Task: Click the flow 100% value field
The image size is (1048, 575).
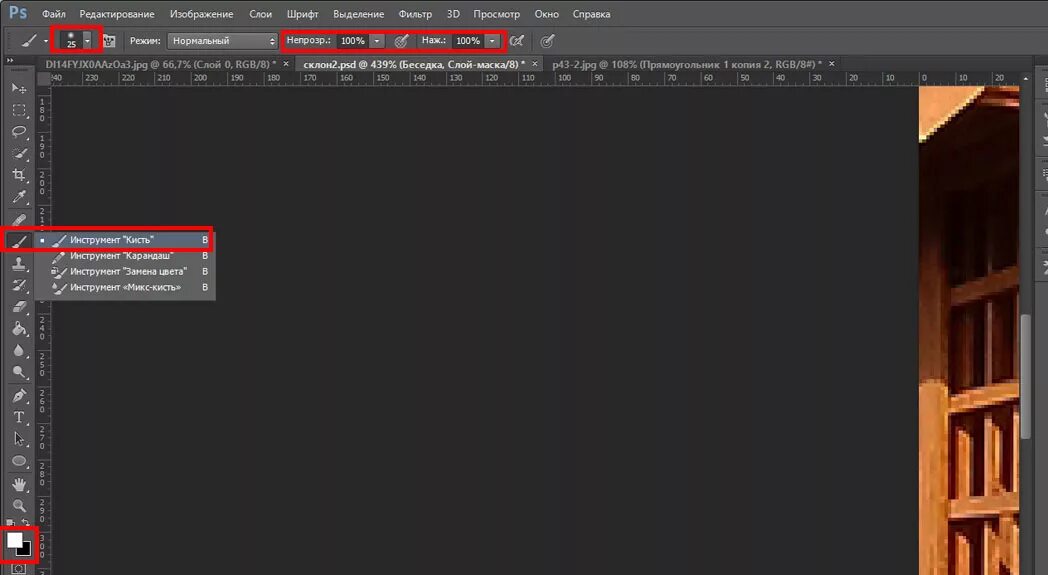Action: [469, 41]
